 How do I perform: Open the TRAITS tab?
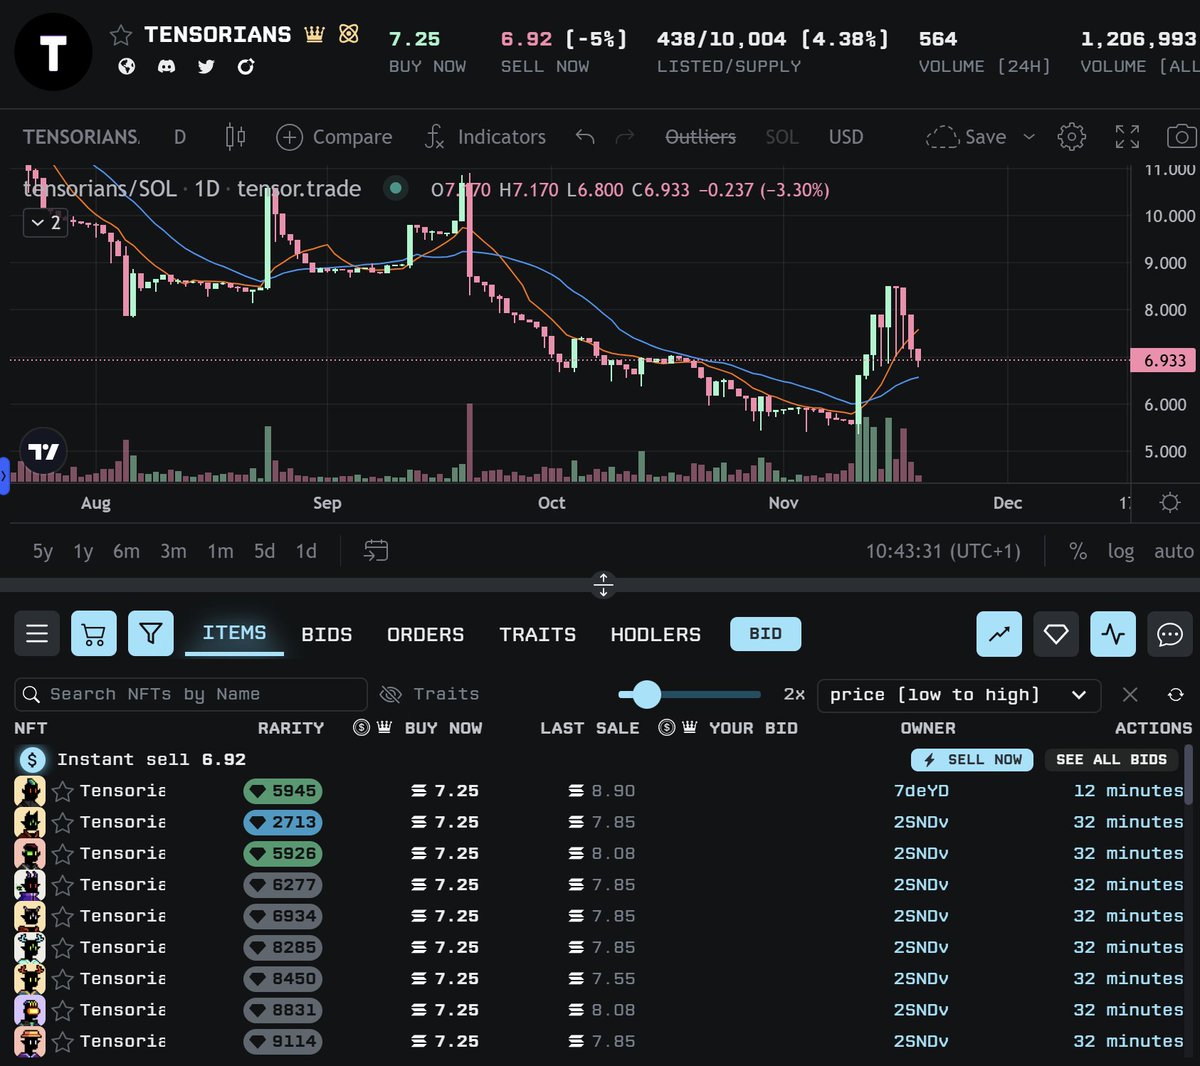(538, 634)
